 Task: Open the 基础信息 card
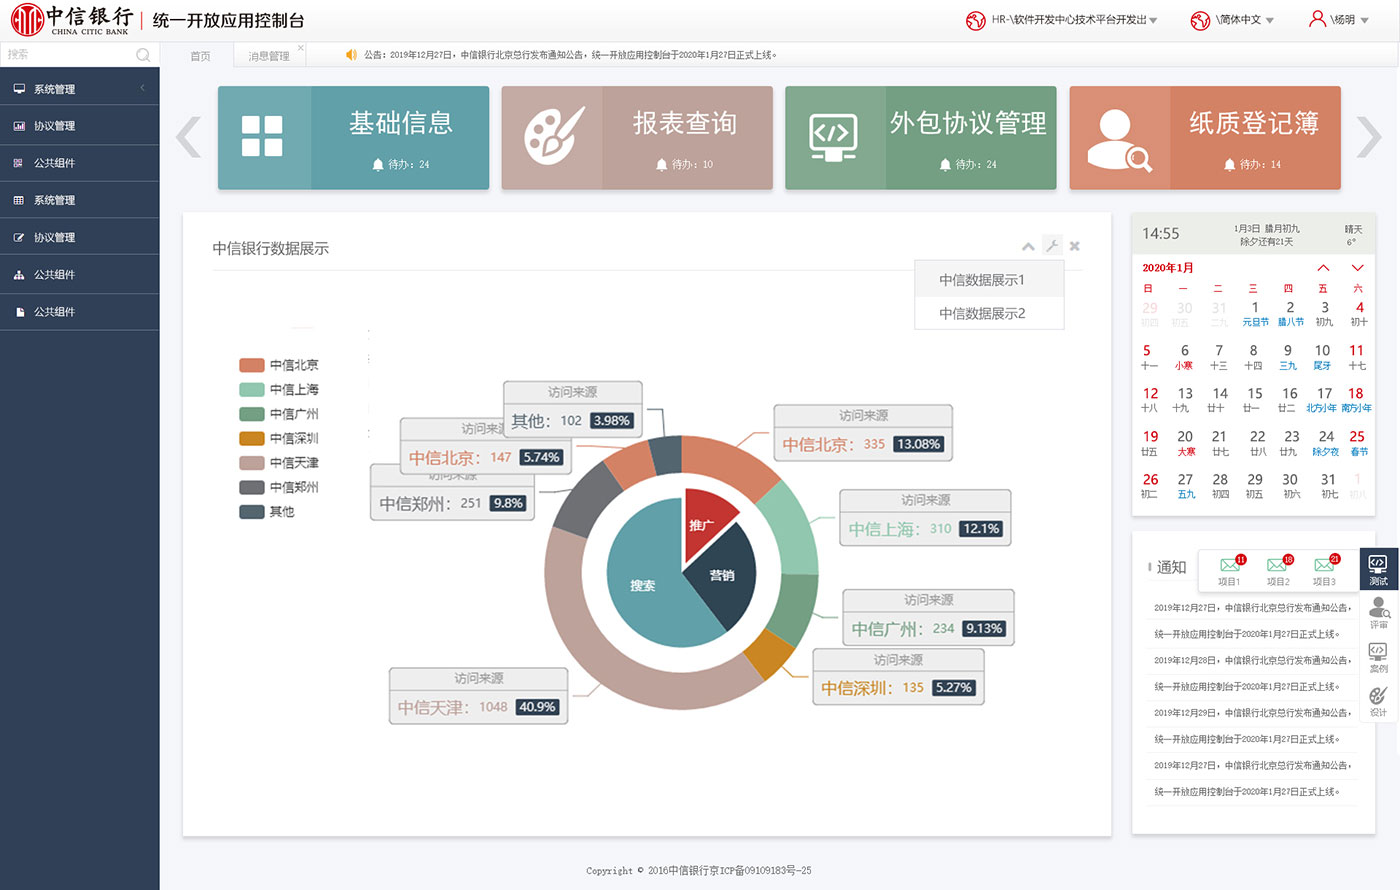pos(353,138)
